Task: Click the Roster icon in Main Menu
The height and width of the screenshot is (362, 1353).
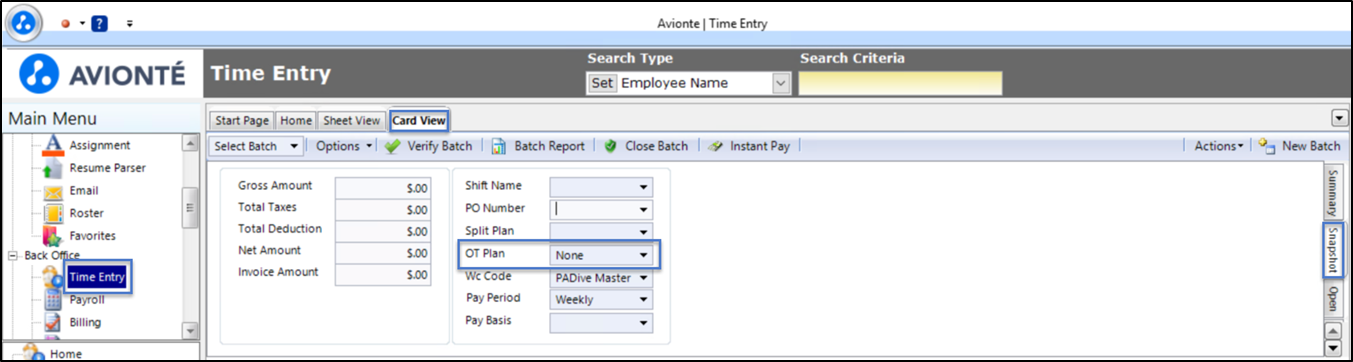Action: [x=54, y=214]
